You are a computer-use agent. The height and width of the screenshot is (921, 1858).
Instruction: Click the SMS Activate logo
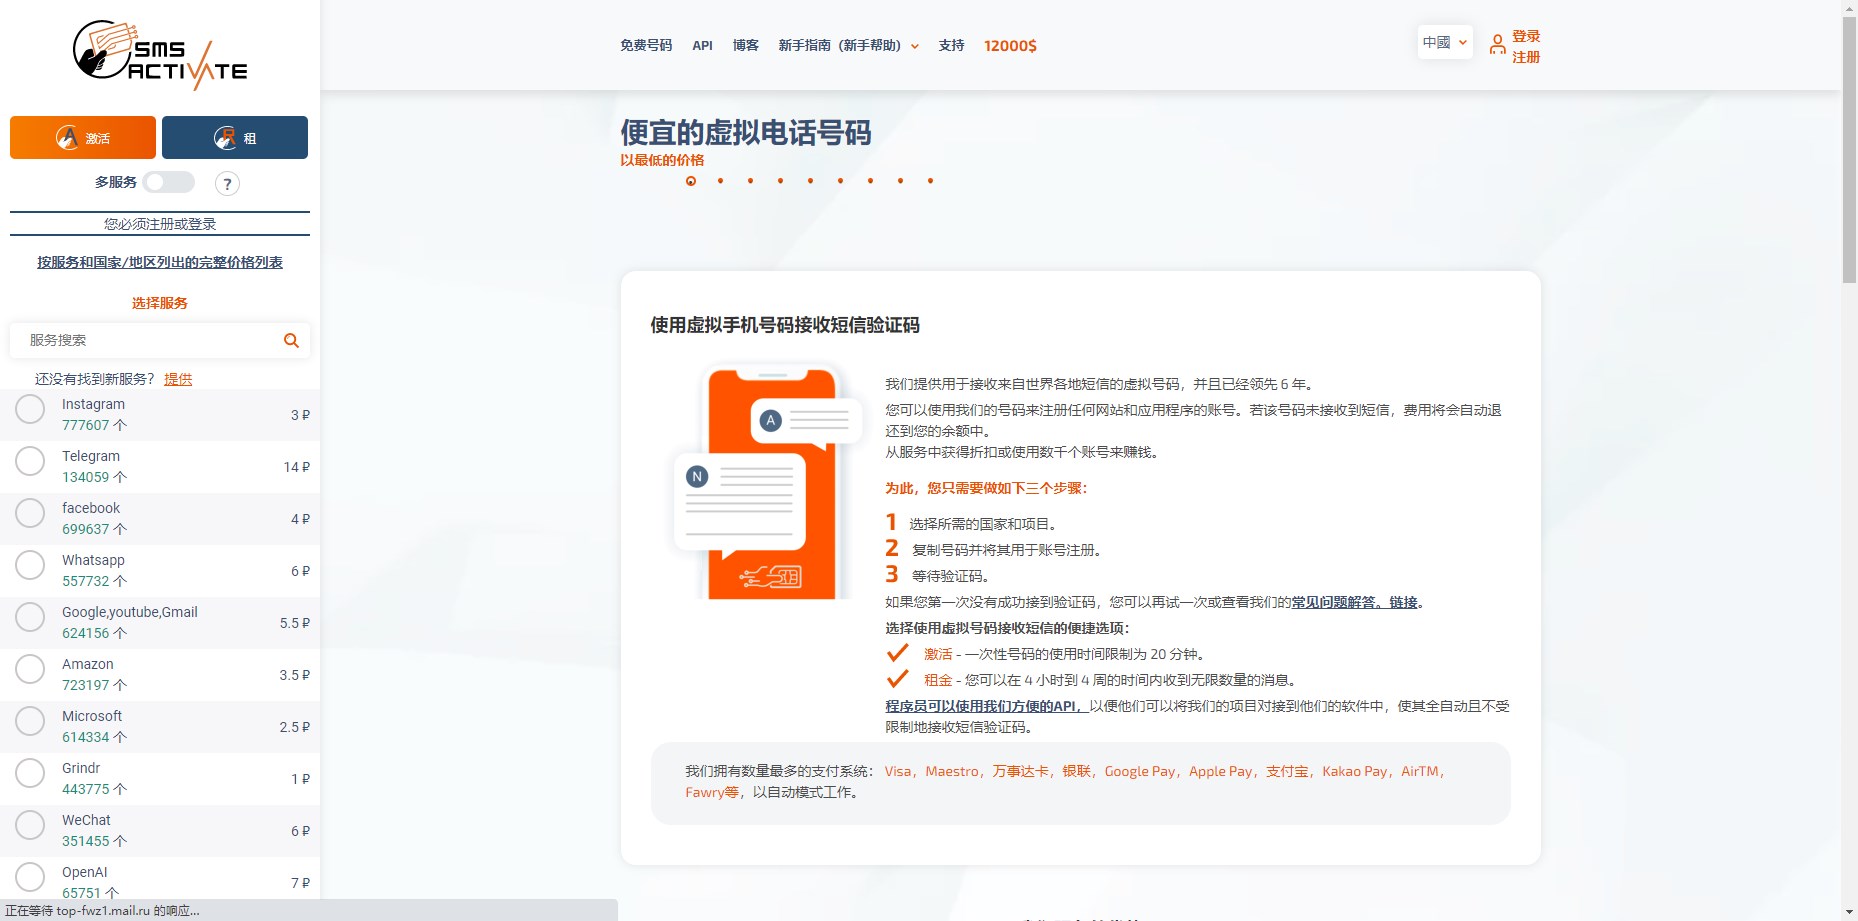[x=160, y=54]
